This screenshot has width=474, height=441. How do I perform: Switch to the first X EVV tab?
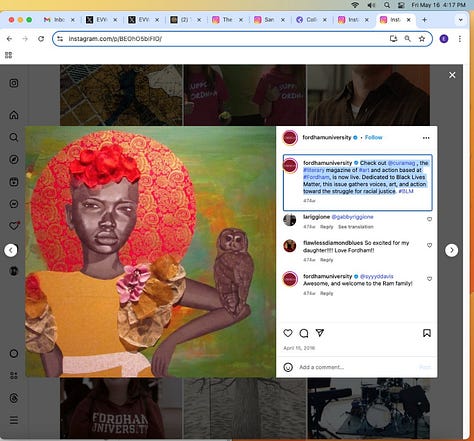[97, 20]
